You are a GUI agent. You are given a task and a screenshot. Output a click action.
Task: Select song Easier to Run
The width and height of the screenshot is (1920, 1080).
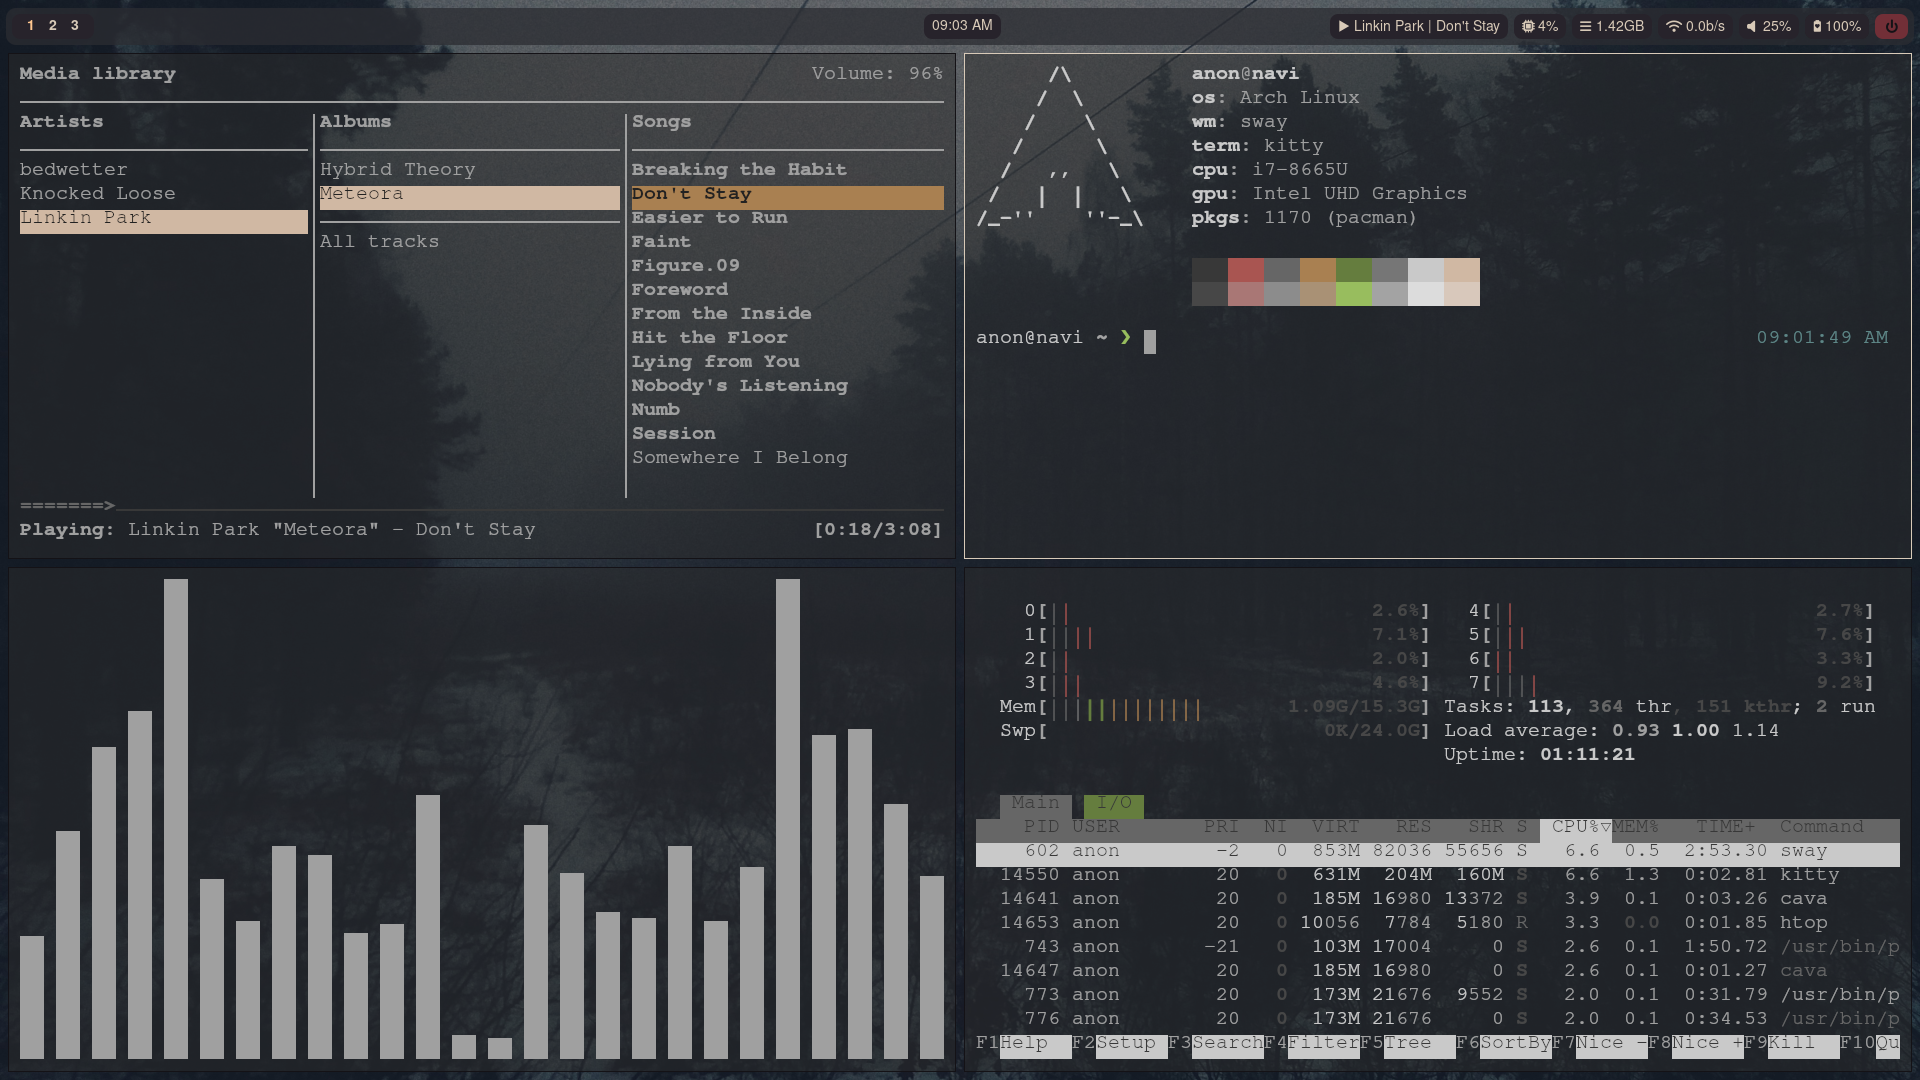click(x=787, y=218)
